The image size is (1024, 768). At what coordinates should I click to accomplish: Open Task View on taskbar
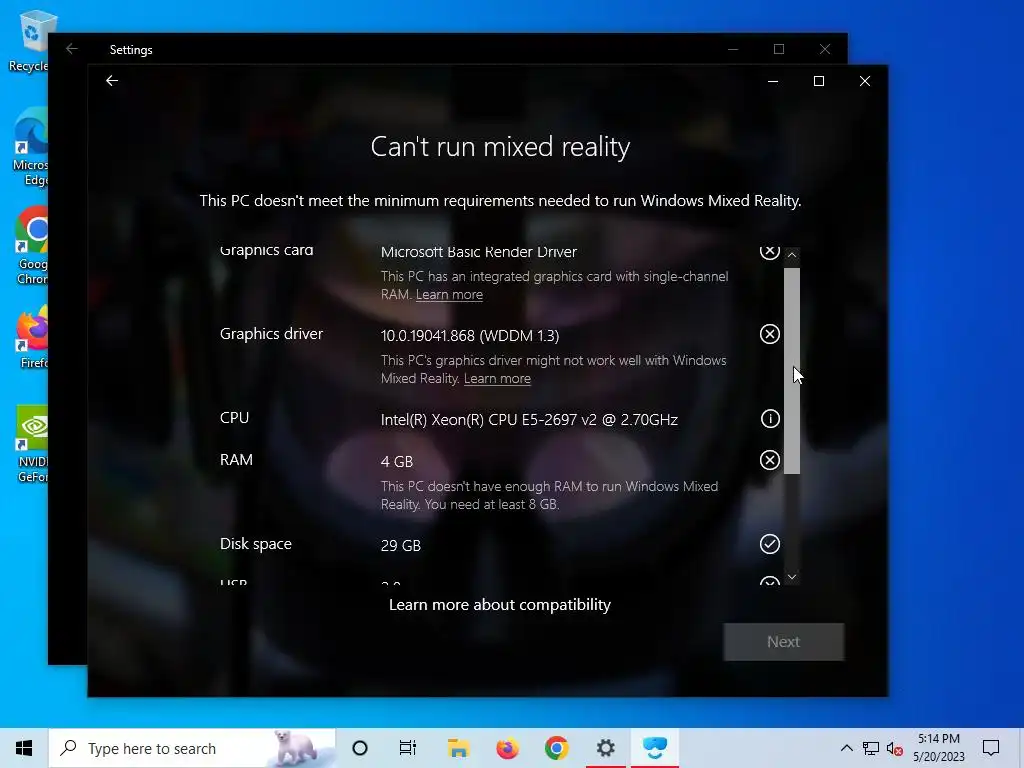point(408,748)
